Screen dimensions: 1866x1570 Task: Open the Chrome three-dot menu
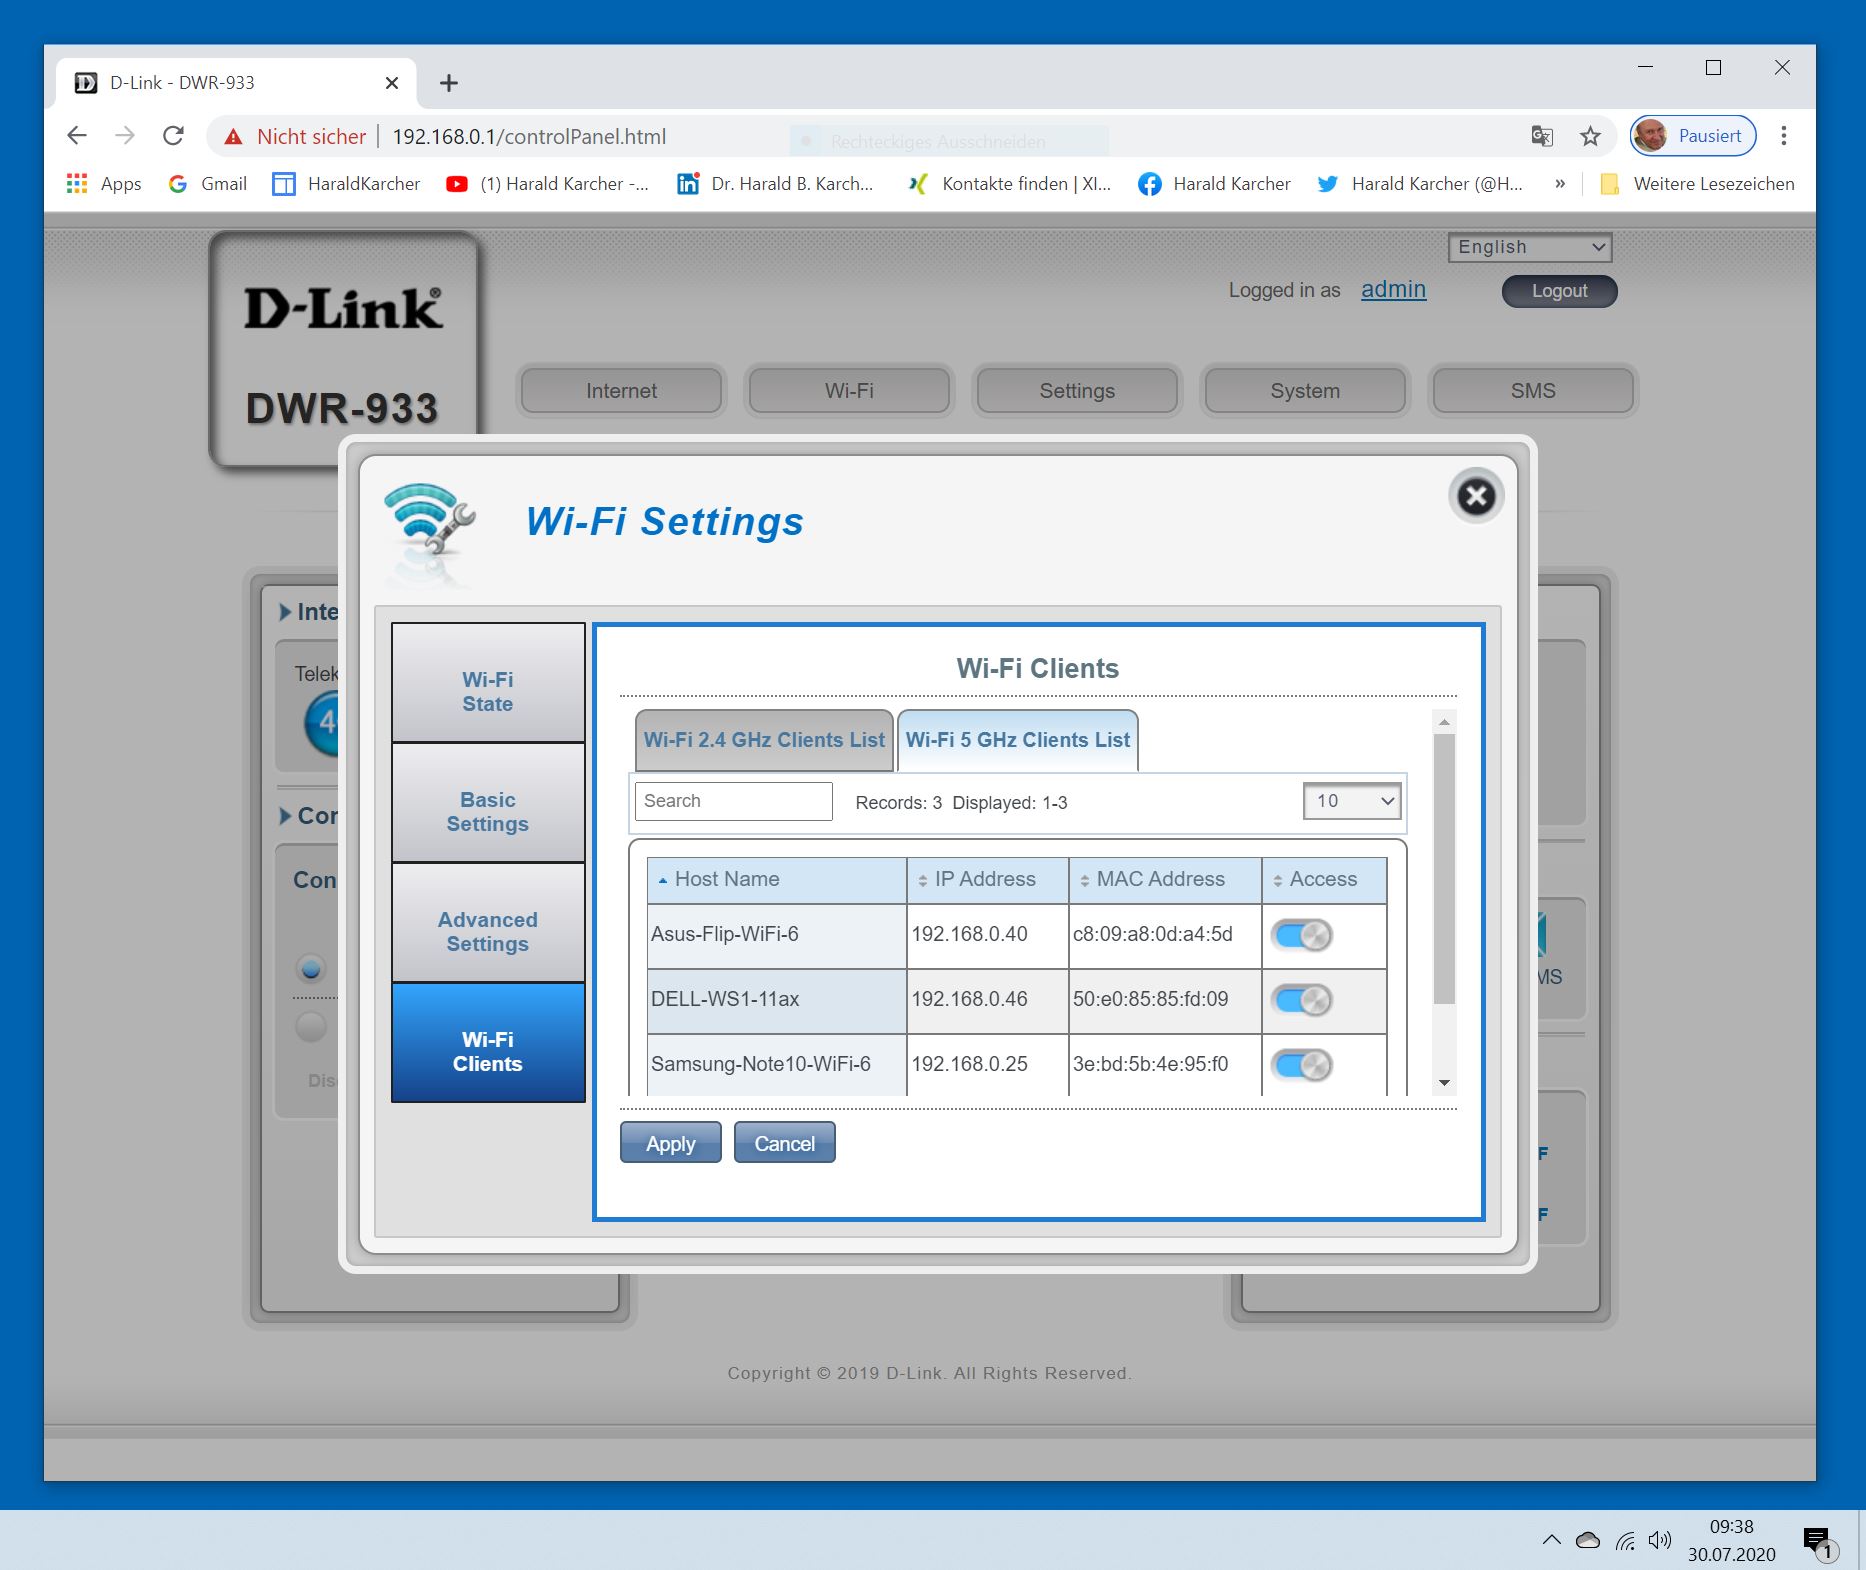point(1784,136)
